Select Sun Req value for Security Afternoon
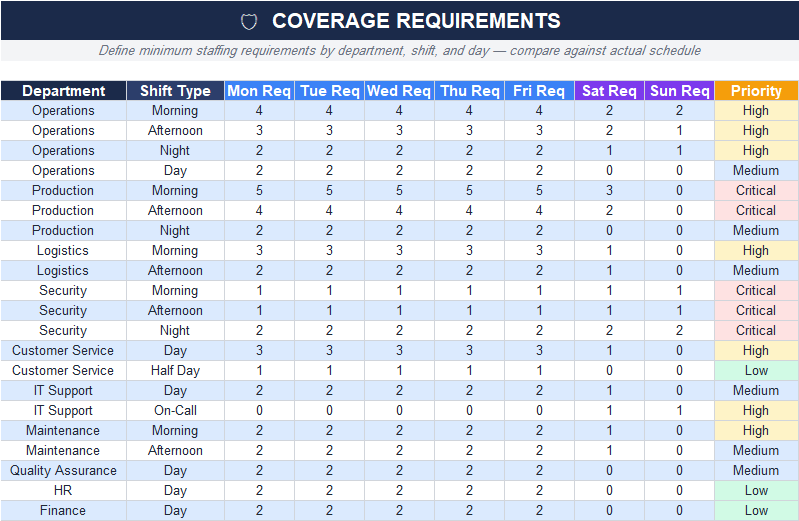This screenshot has width=799, height=521. click(679, 310)
